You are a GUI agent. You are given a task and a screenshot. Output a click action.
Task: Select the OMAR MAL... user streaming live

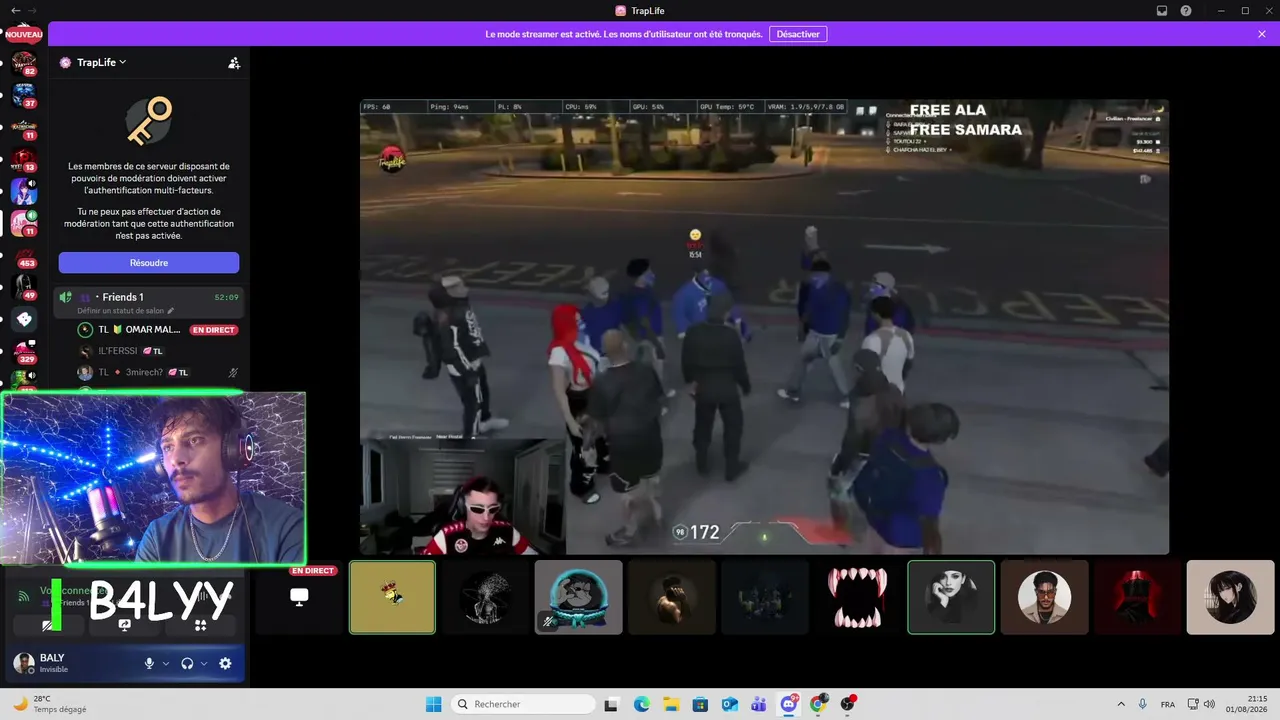[x=158, y=330]
